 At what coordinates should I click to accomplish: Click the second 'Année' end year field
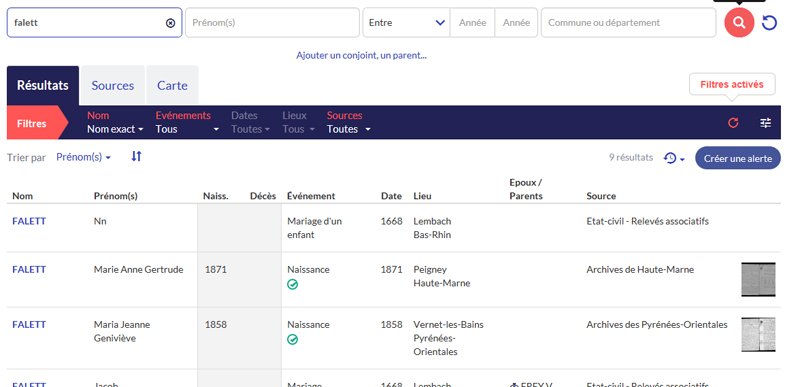click(x=516, y=23)
